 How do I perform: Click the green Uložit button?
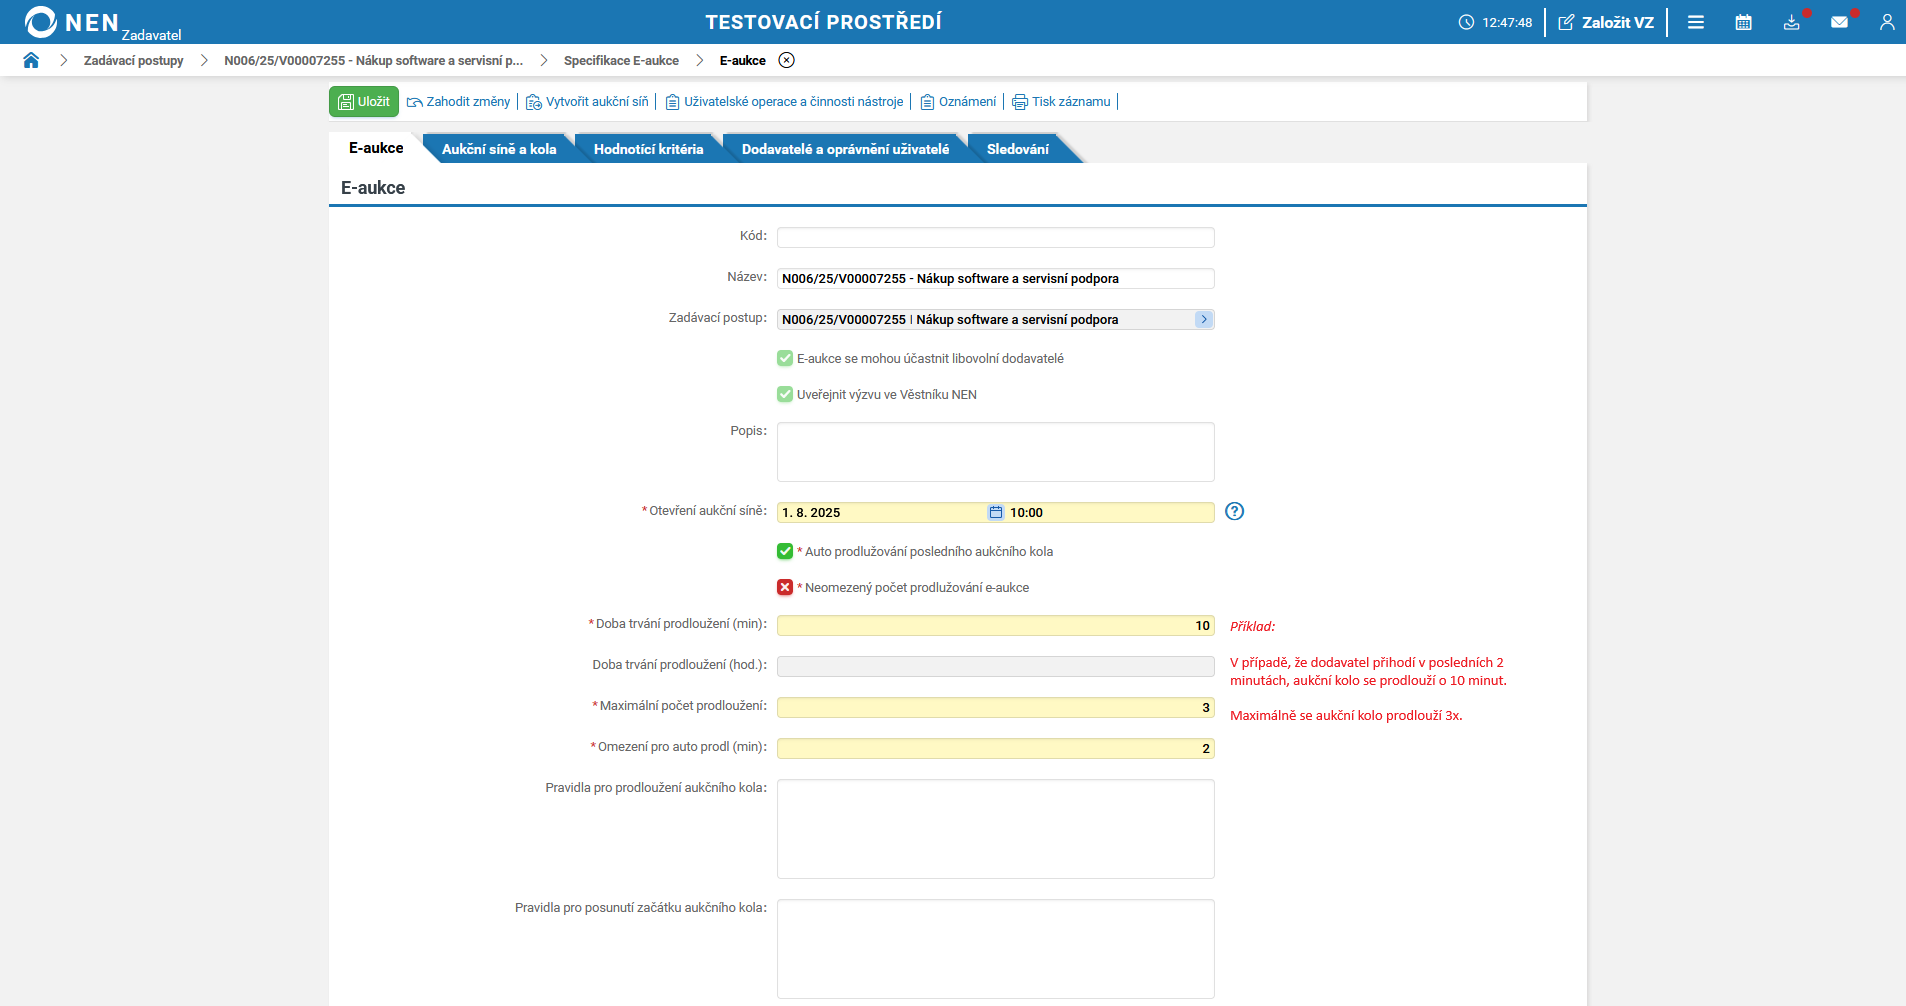[x=364, y=102]
